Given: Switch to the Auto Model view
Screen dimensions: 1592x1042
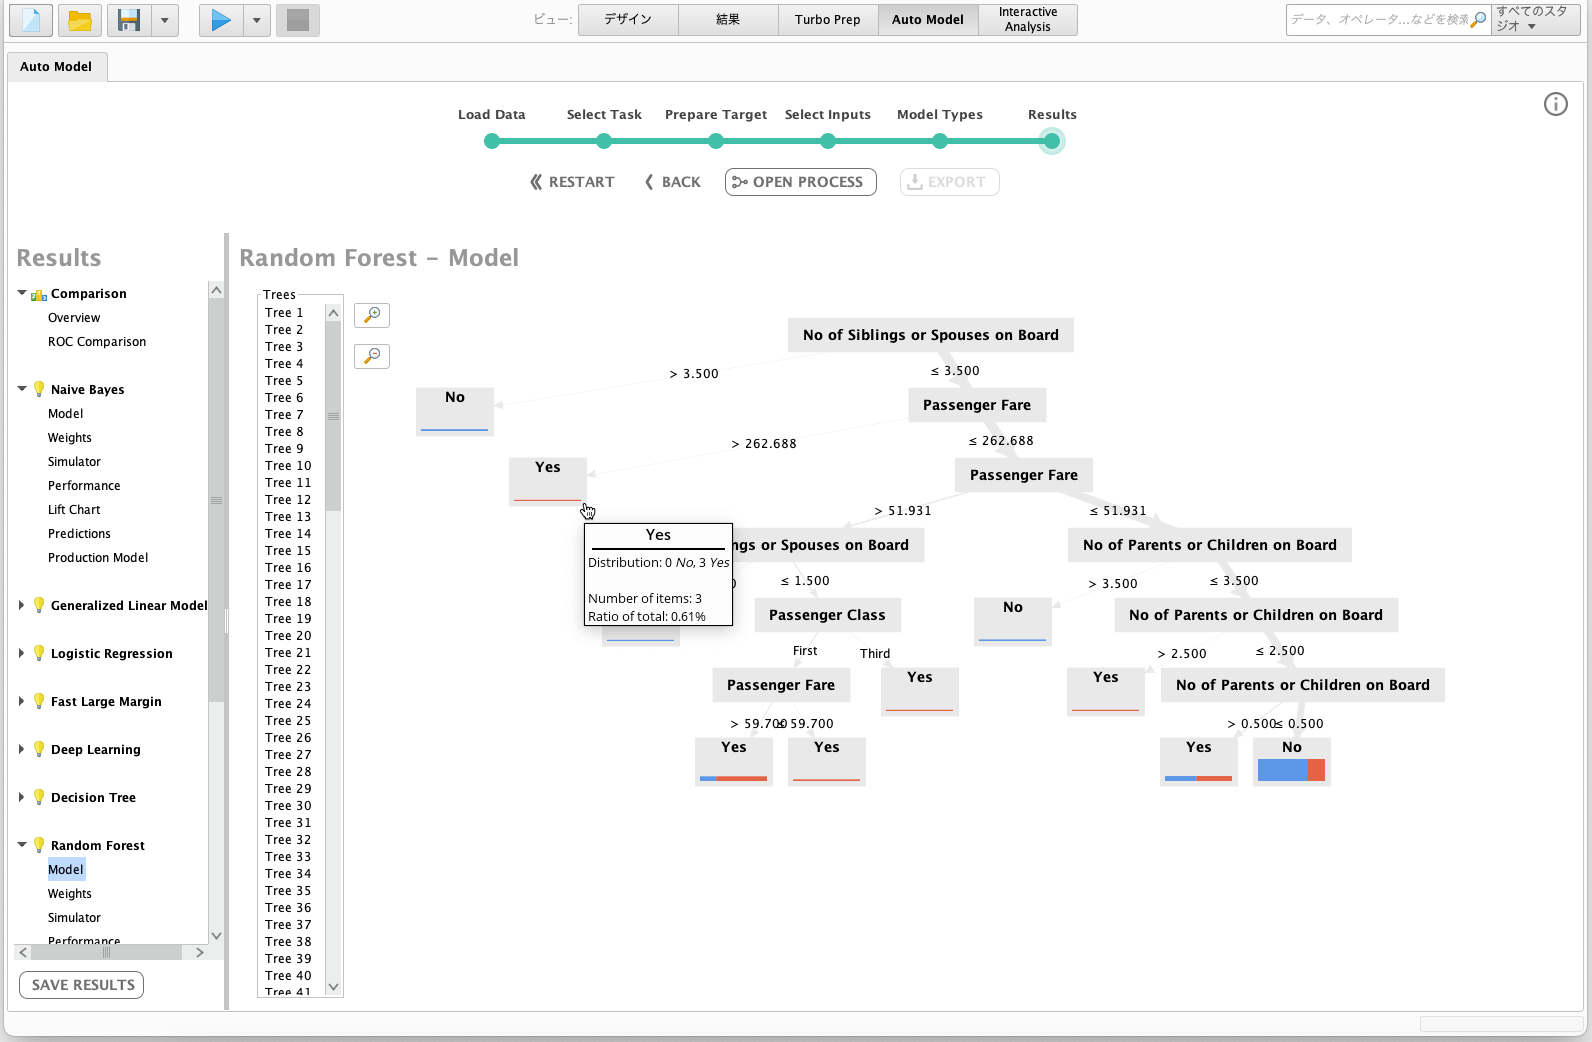Looking at the screenshot, I should tap(928, 20).
